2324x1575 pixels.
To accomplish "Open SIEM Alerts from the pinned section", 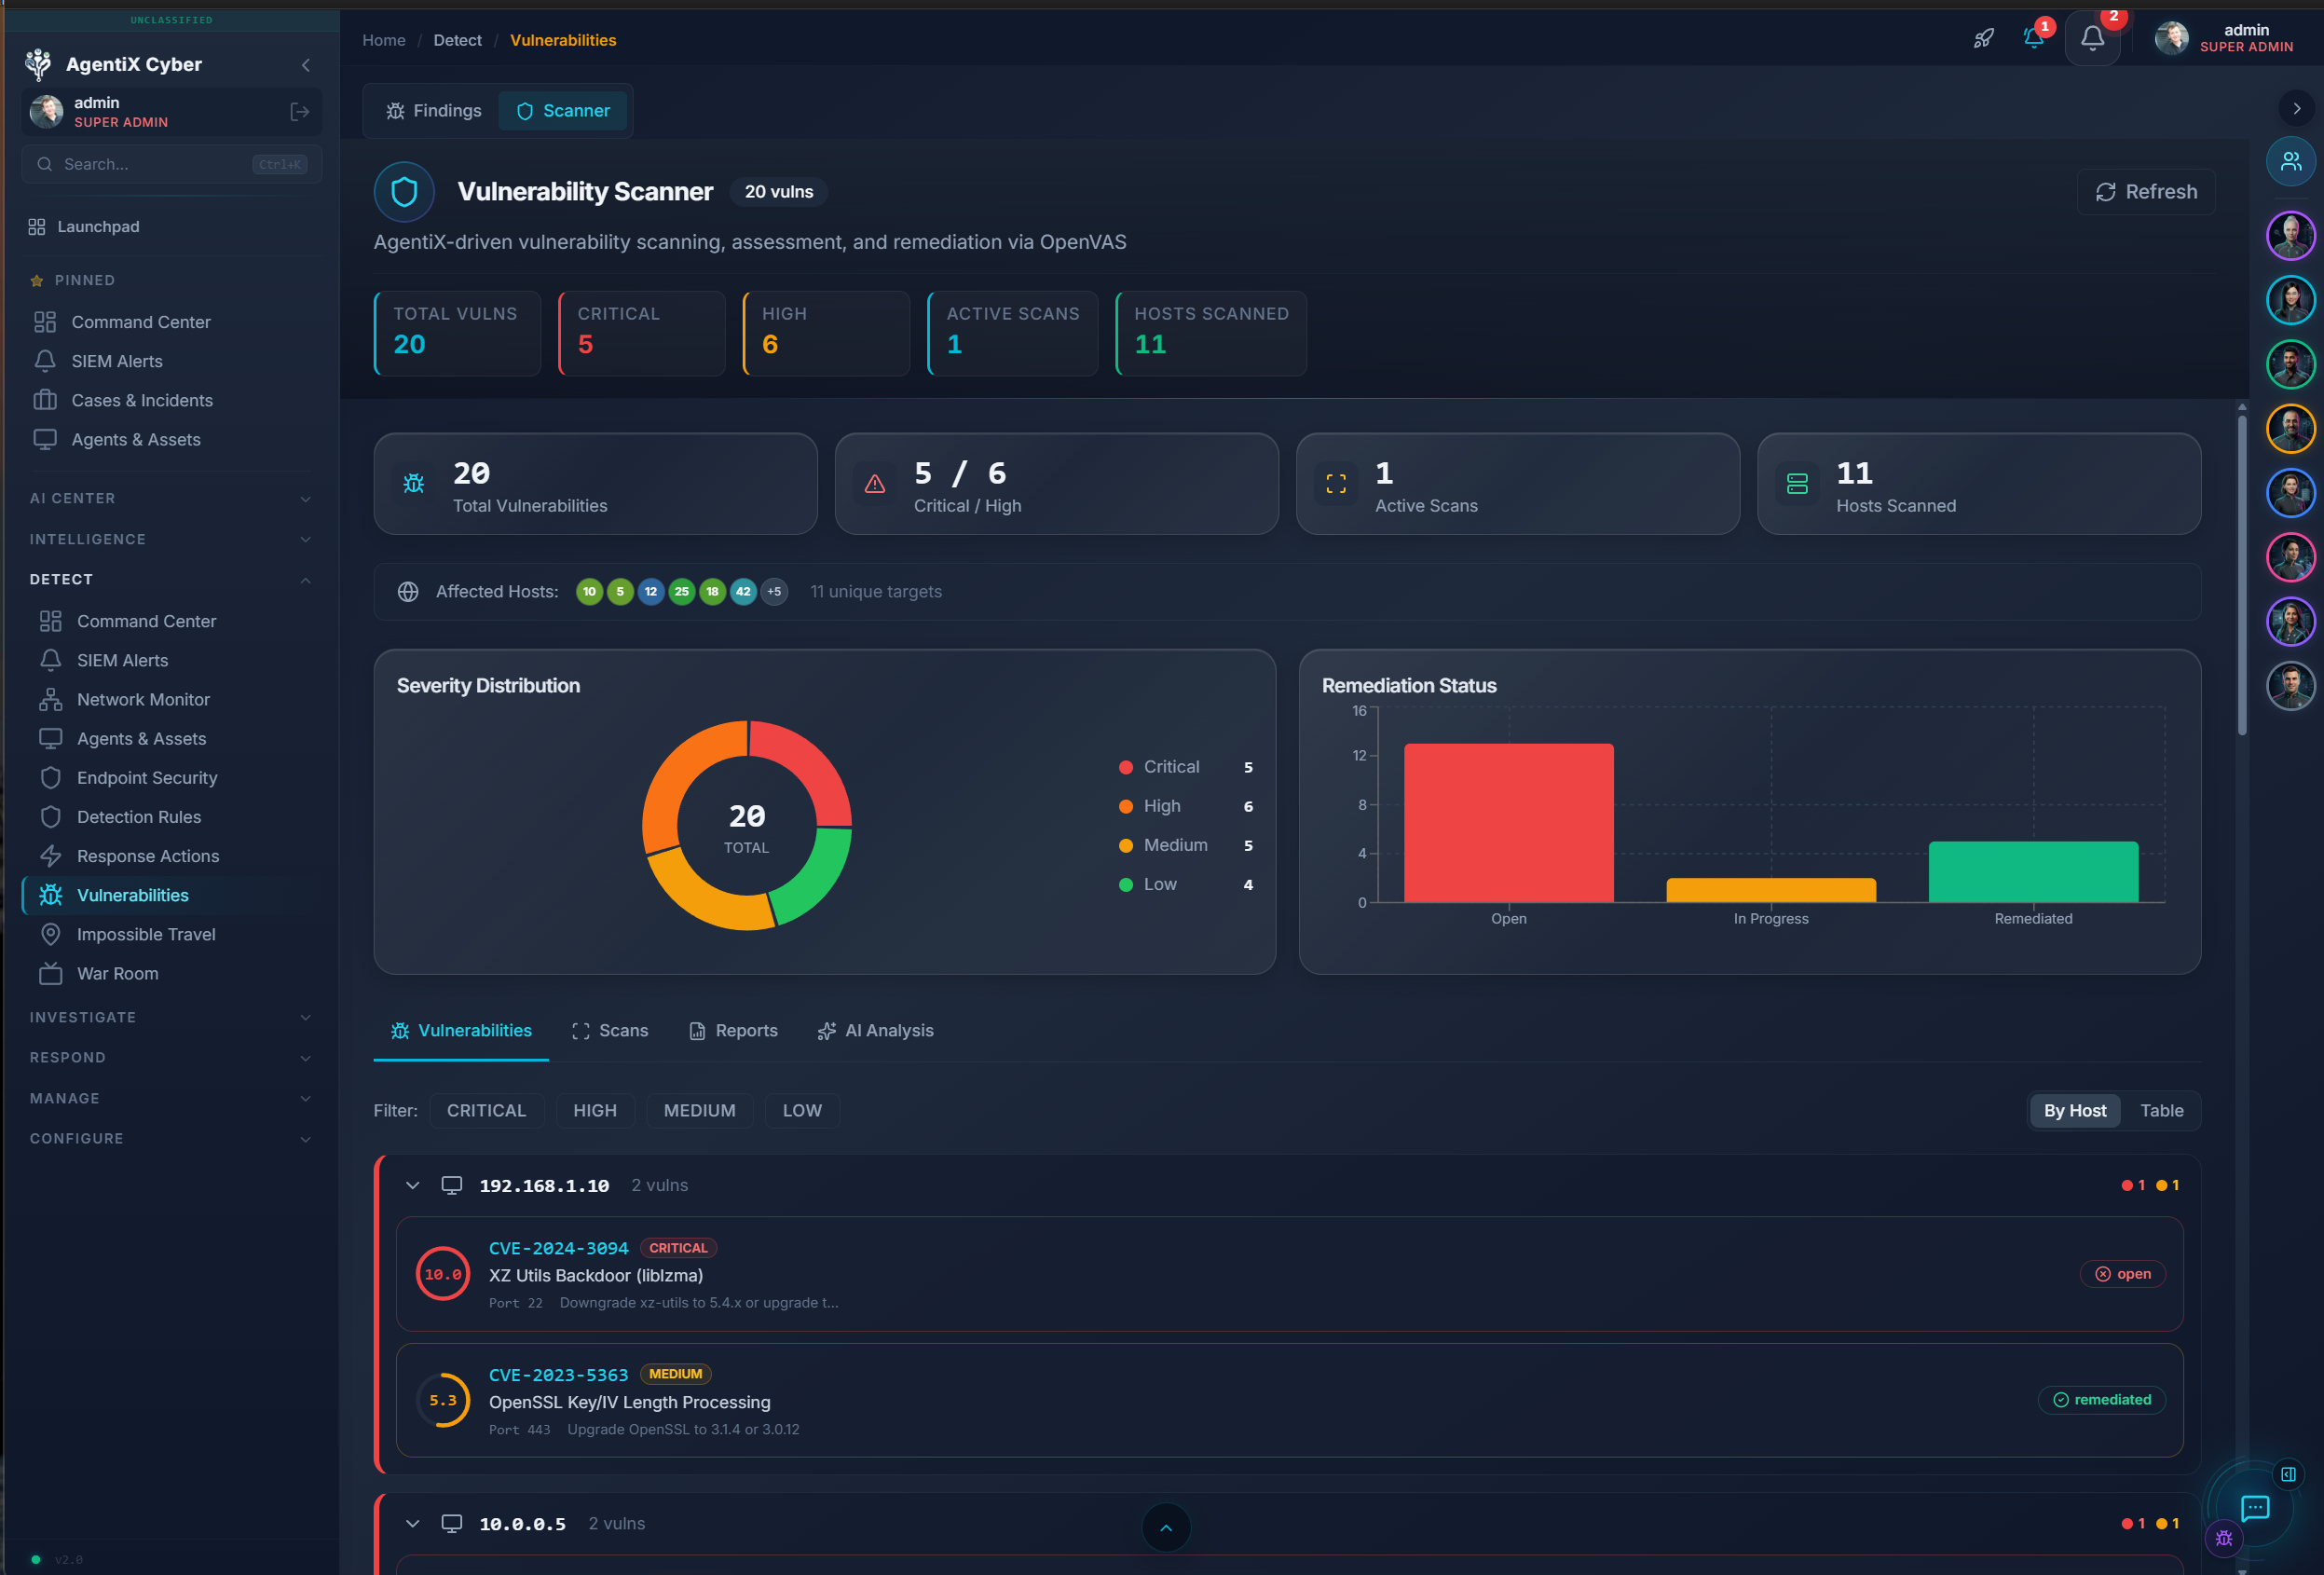I will 117,361.
